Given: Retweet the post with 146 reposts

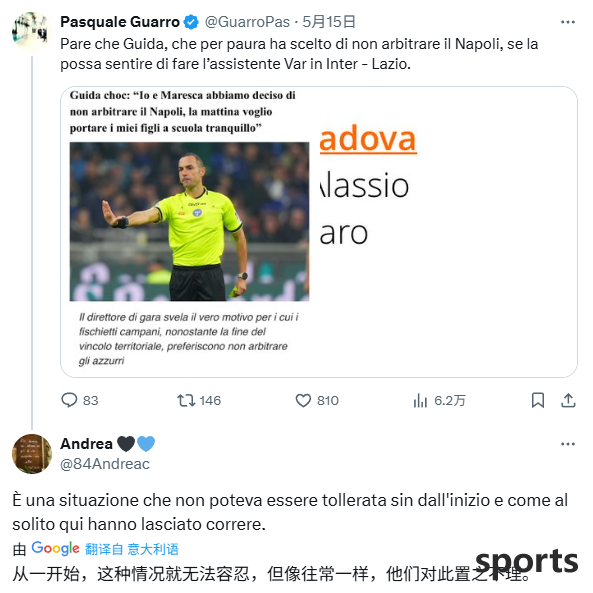Looking at the screenshot, I should pyautogui.click(x=186, y=400).
